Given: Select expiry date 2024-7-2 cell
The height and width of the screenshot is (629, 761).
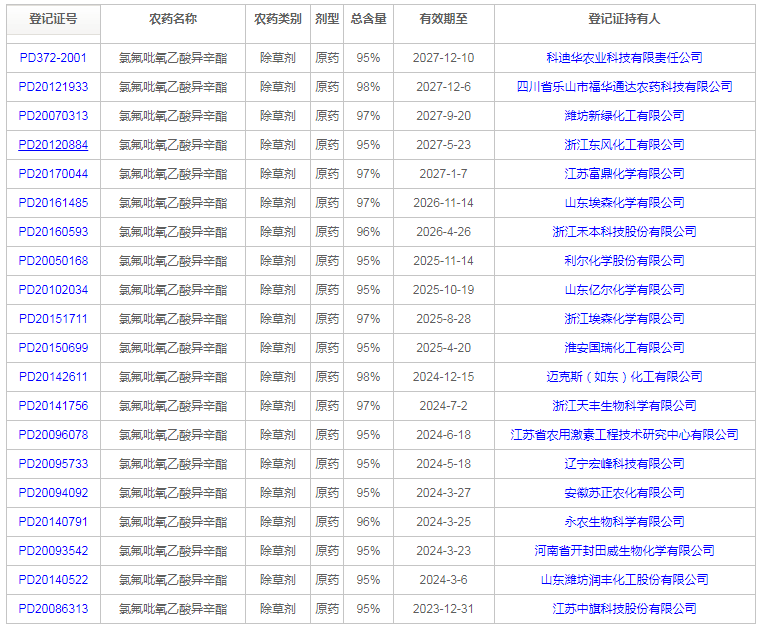Looking at the screenshot, I should click(444, 406).
